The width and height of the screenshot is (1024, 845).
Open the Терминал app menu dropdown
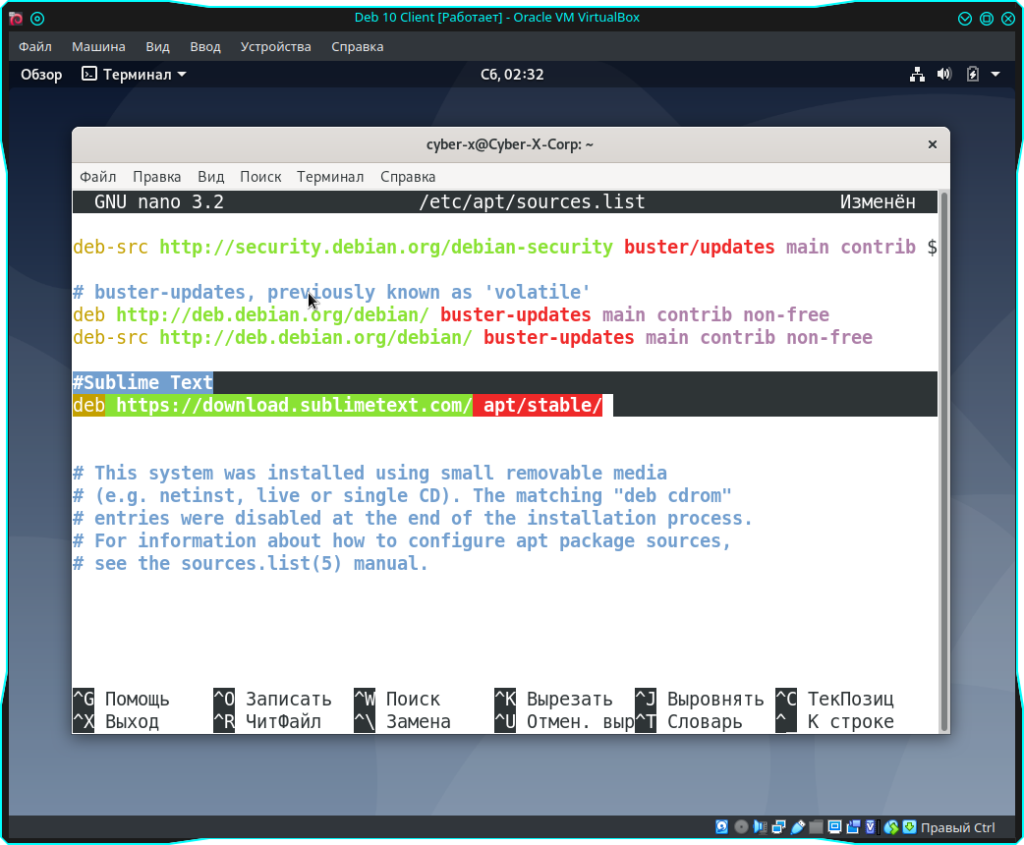pyautogui.click(x=134, y=74)
